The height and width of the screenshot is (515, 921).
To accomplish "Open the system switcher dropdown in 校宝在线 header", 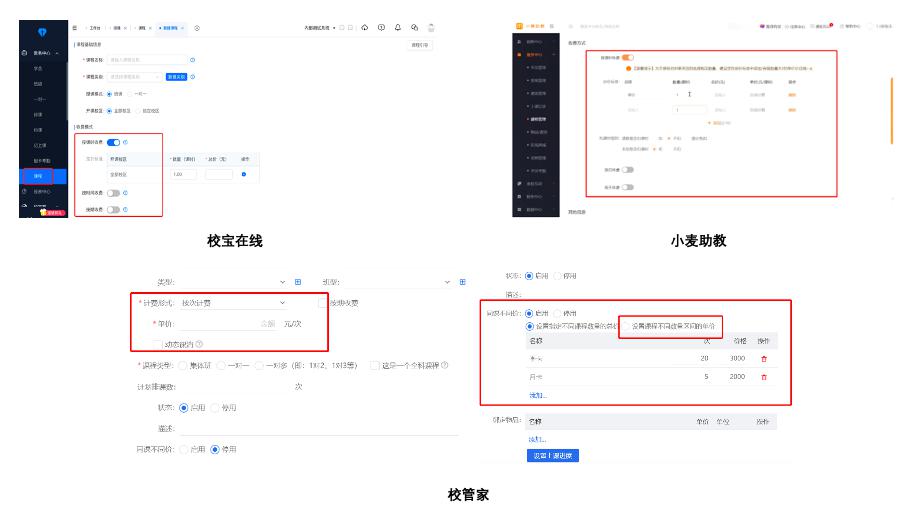I will pyautogui.click(x=320, y=28).
